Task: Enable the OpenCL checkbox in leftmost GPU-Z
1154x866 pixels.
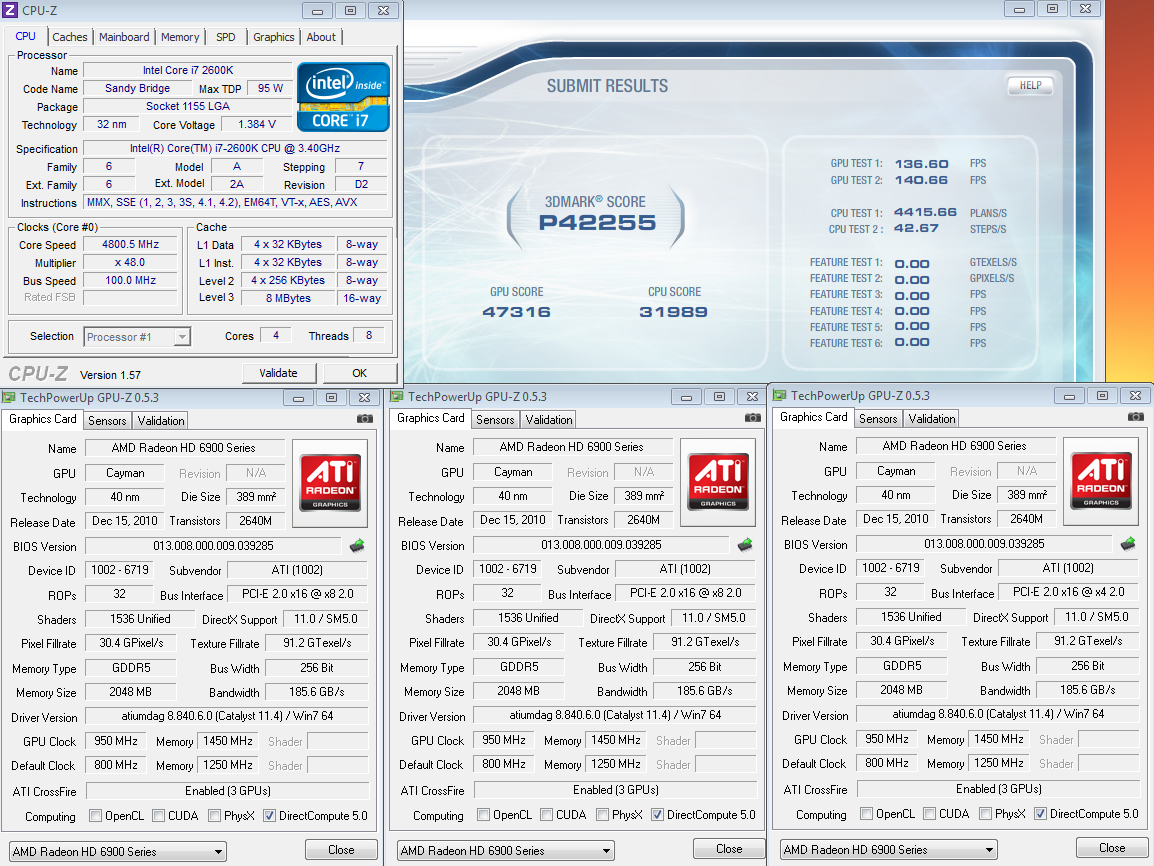Action: click(96, 816)
